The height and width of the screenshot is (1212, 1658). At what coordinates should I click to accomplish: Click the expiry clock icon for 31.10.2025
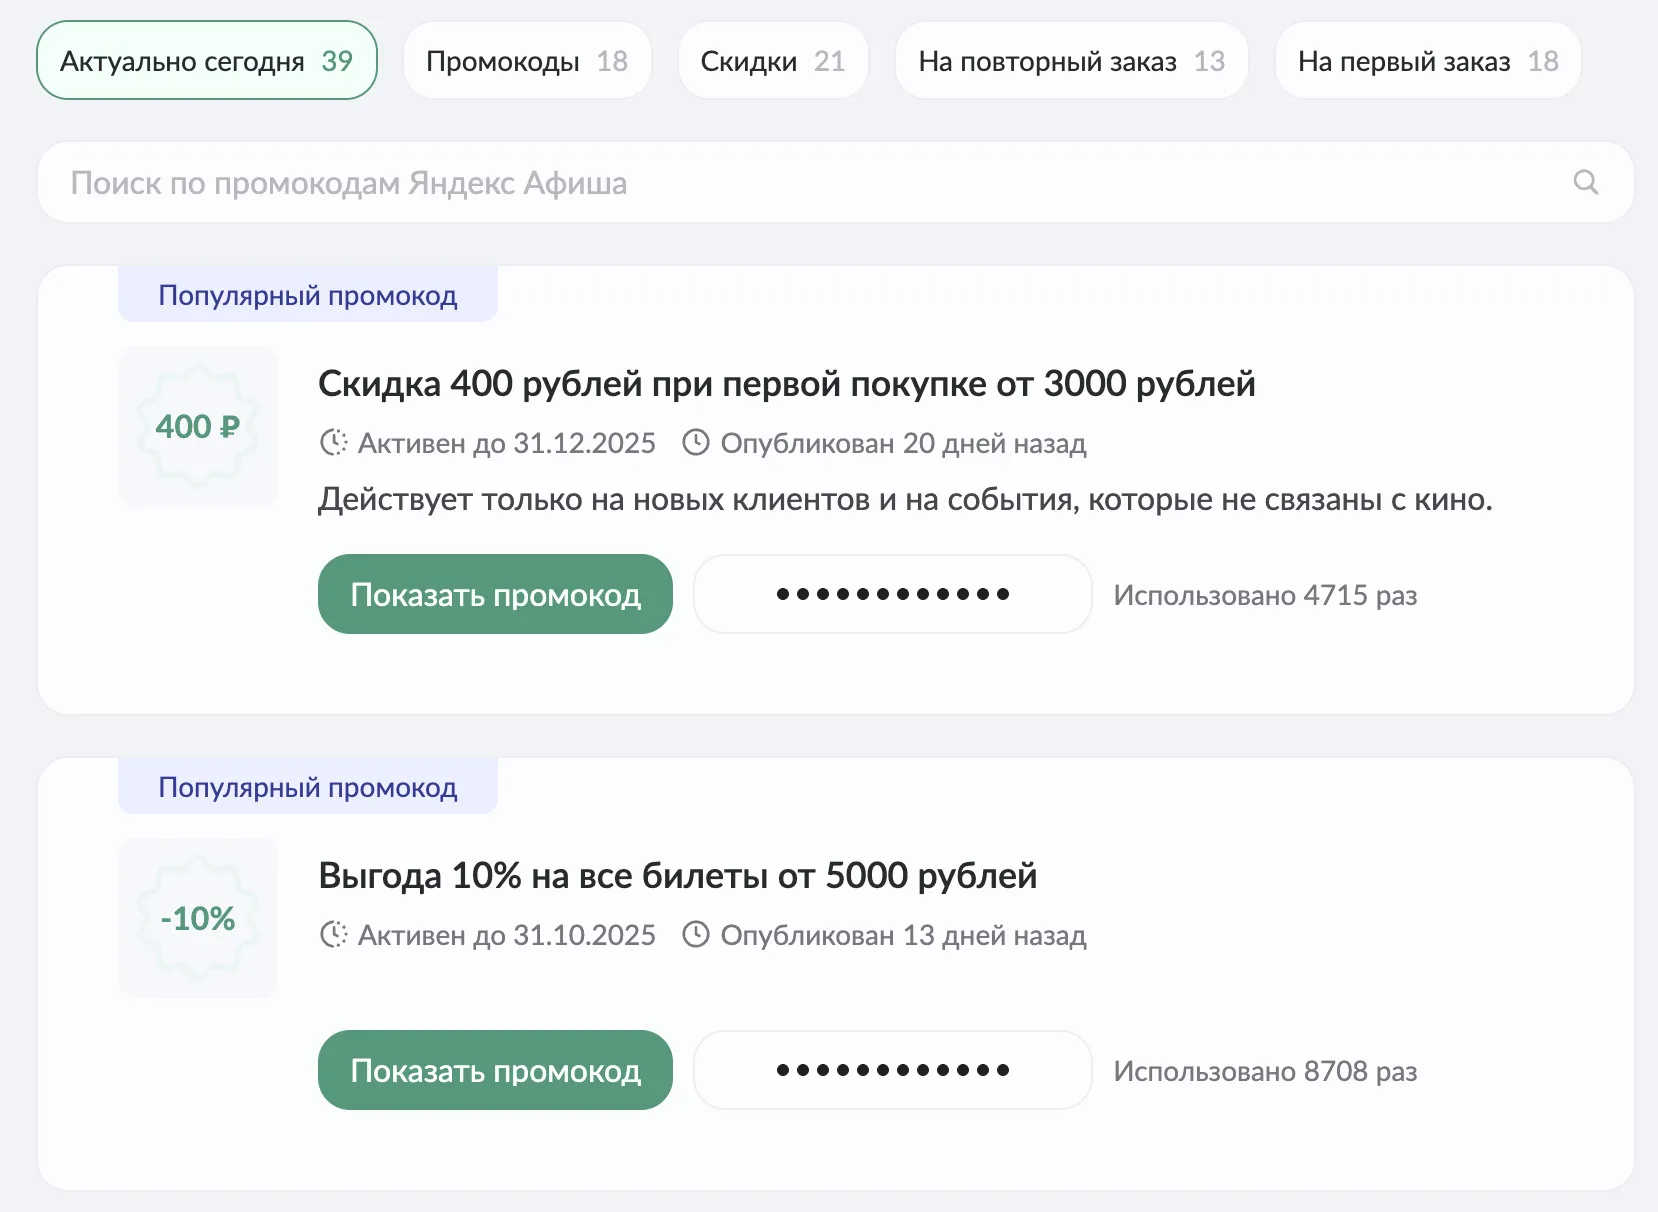pos(333,935)
